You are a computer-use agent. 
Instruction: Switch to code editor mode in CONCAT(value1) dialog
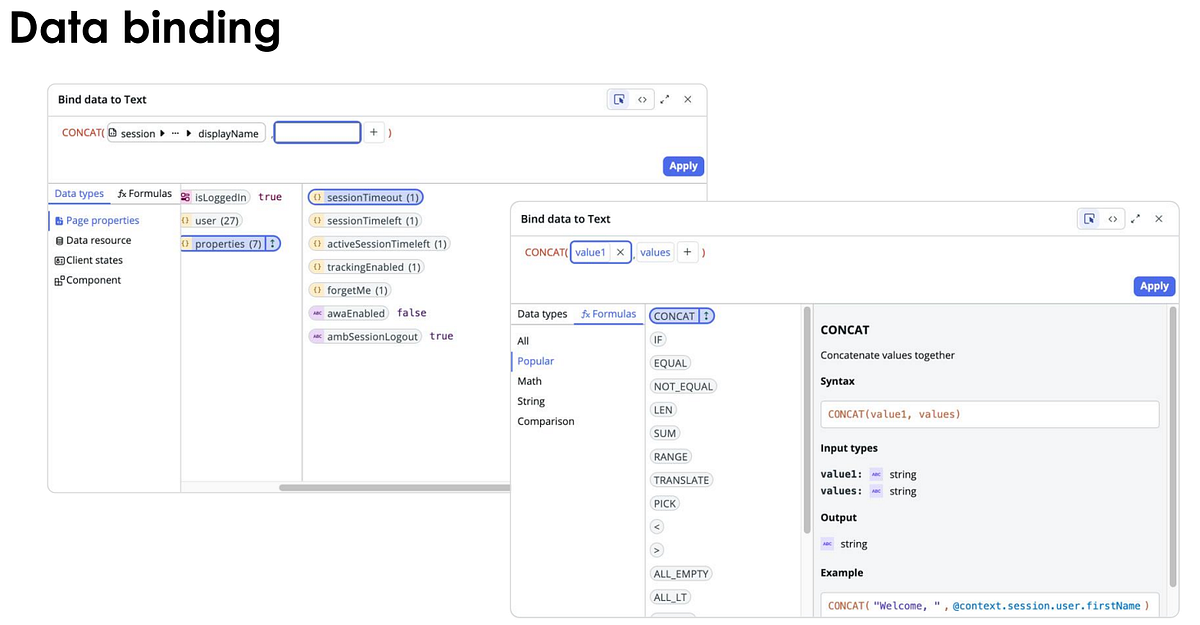tap(1112, 219)
